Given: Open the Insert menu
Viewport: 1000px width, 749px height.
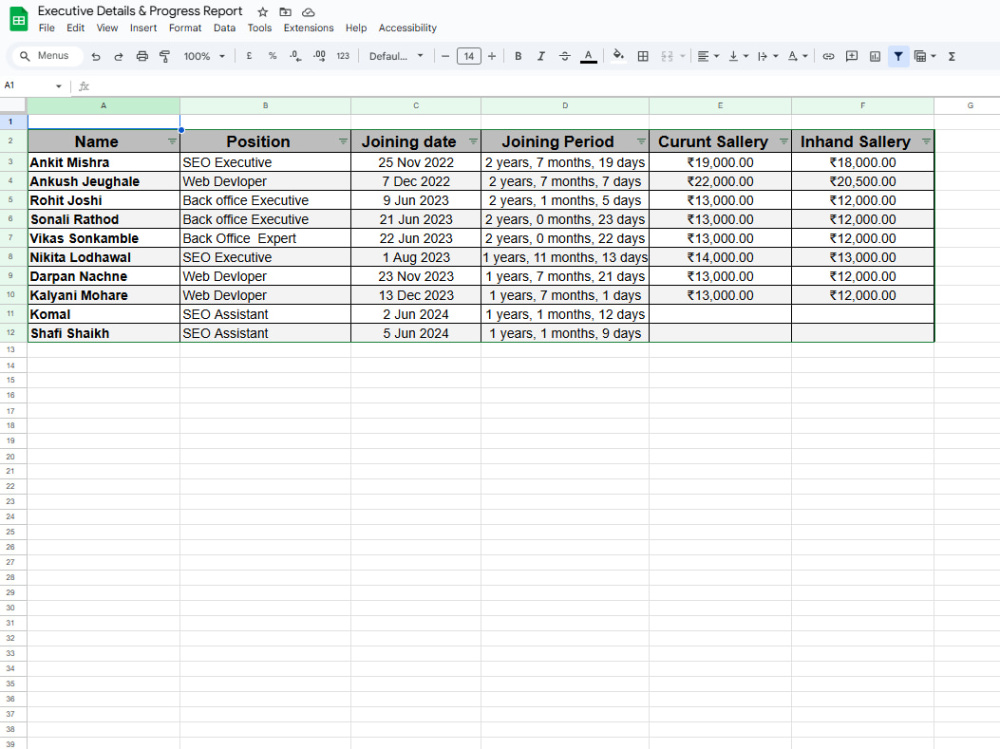Looking at the screenshot, I should [x=143, y=28].
